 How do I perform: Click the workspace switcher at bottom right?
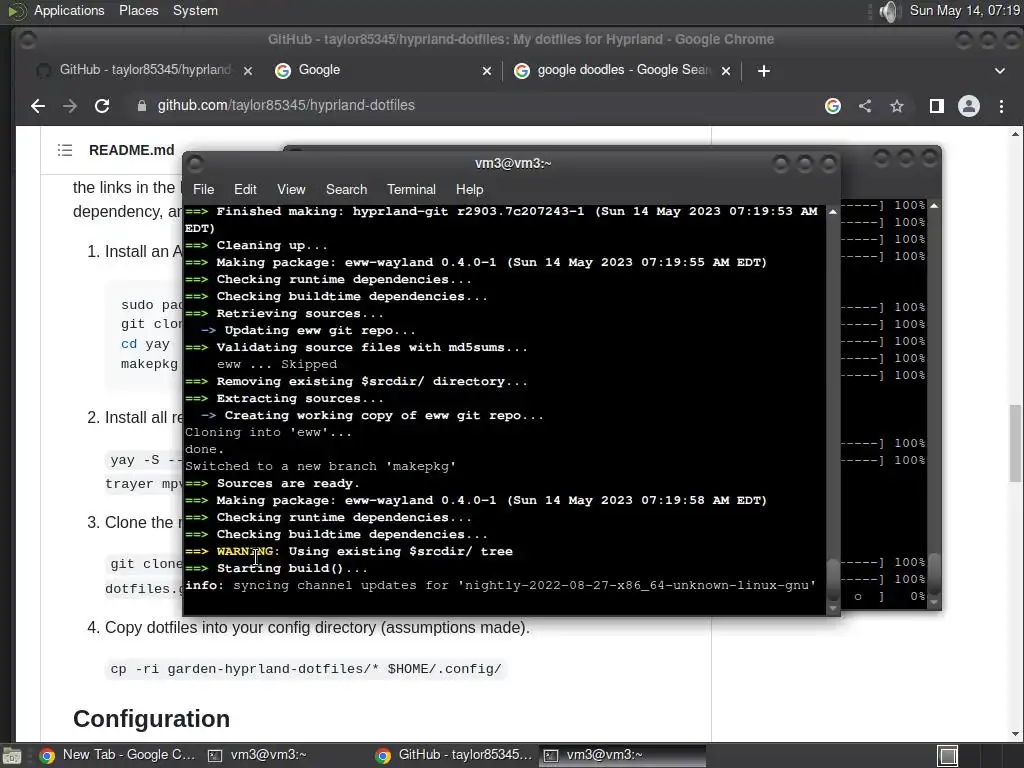[x=948, y=756]
